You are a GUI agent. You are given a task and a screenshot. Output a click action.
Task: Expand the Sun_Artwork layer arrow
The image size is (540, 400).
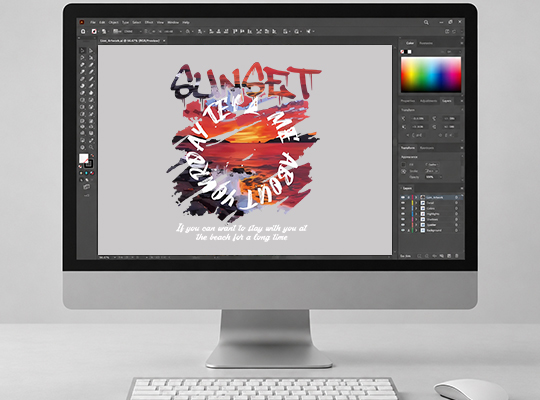pyautogui.click(x=416, y=197)
